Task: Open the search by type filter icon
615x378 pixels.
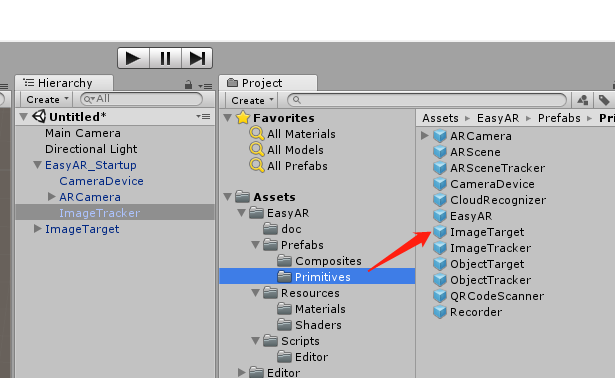Action: (x=583, y=100)
